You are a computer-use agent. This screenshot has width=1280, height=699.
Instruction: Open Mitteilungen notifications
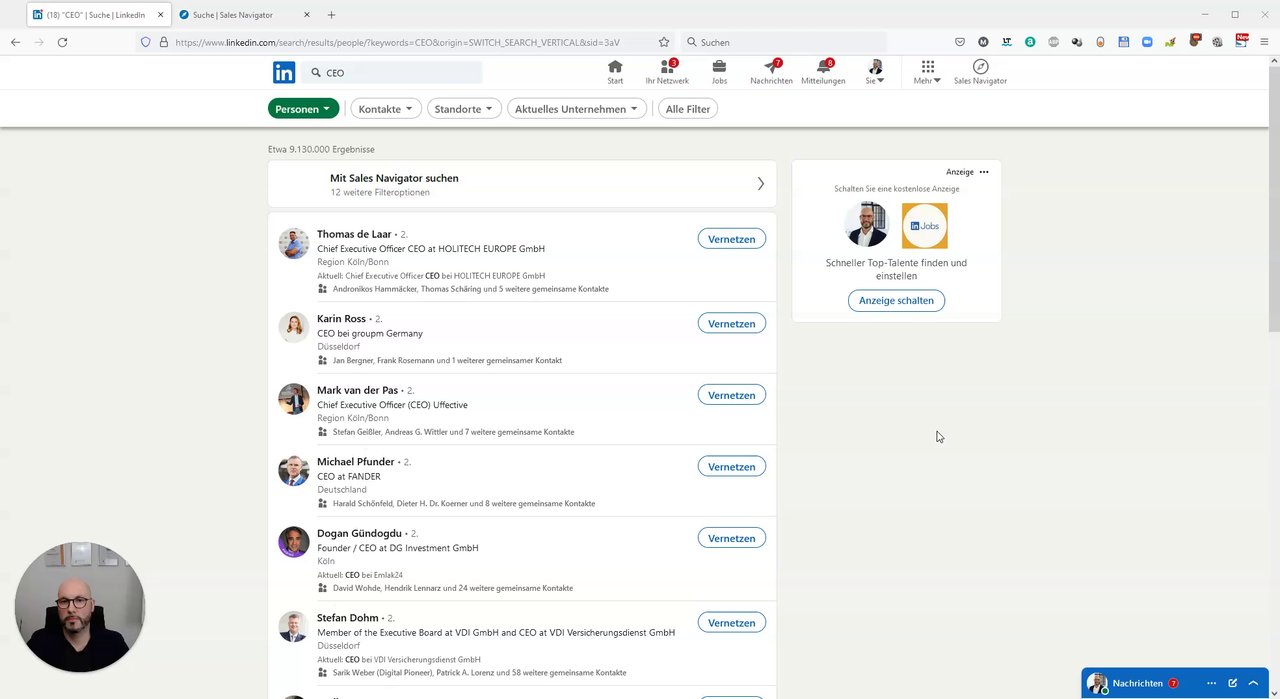[823, 72]
